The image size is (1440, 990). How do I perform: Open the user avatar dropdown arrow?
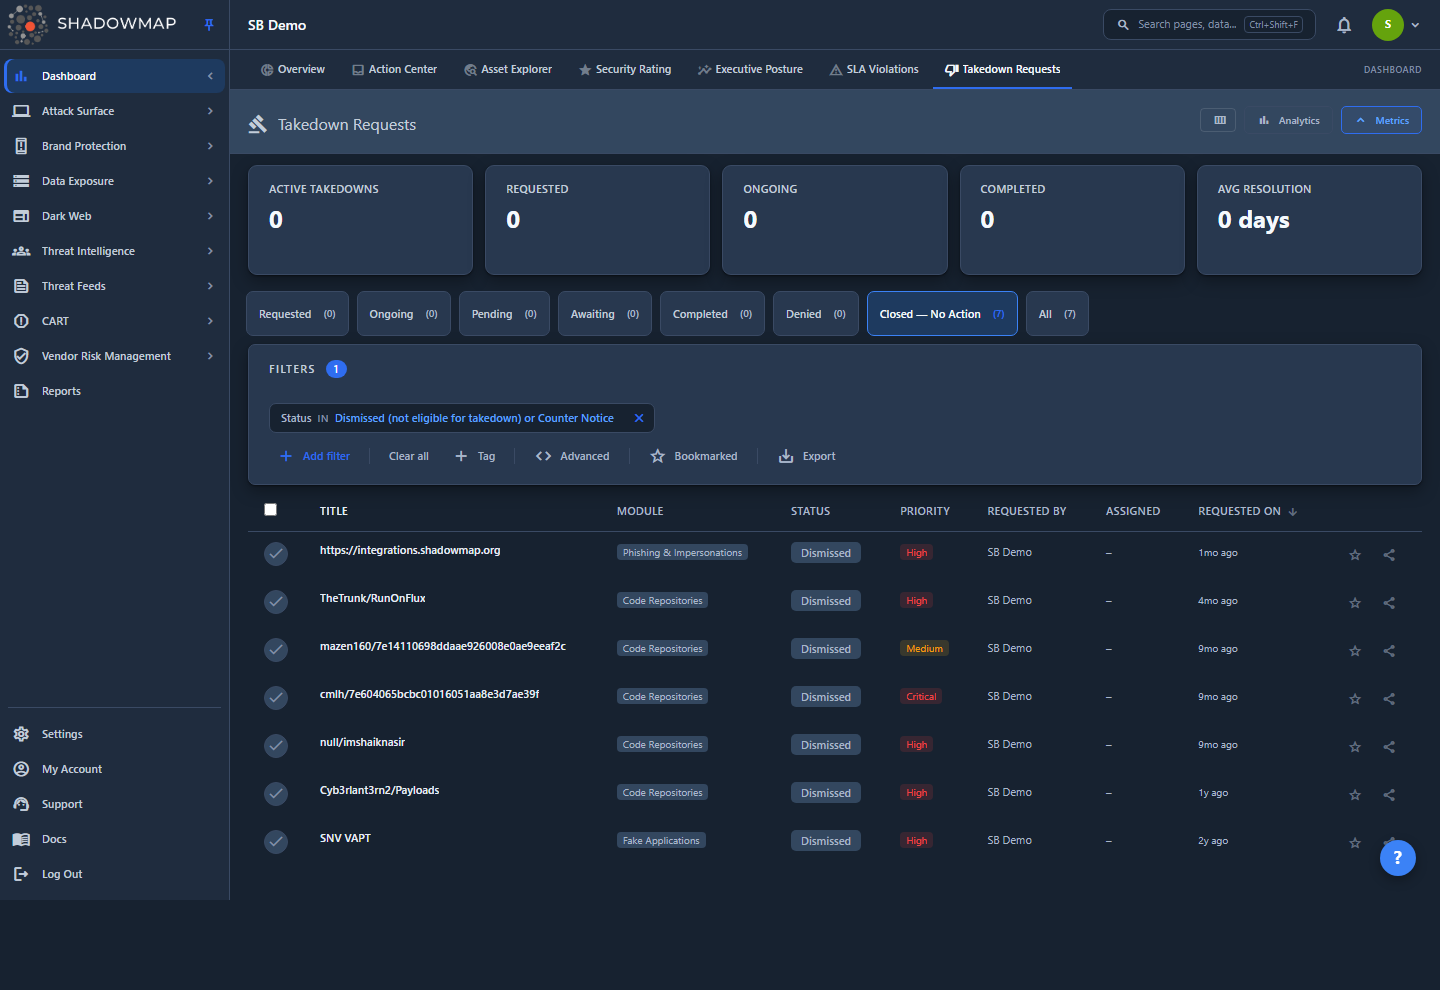[x=1415, y=25]
